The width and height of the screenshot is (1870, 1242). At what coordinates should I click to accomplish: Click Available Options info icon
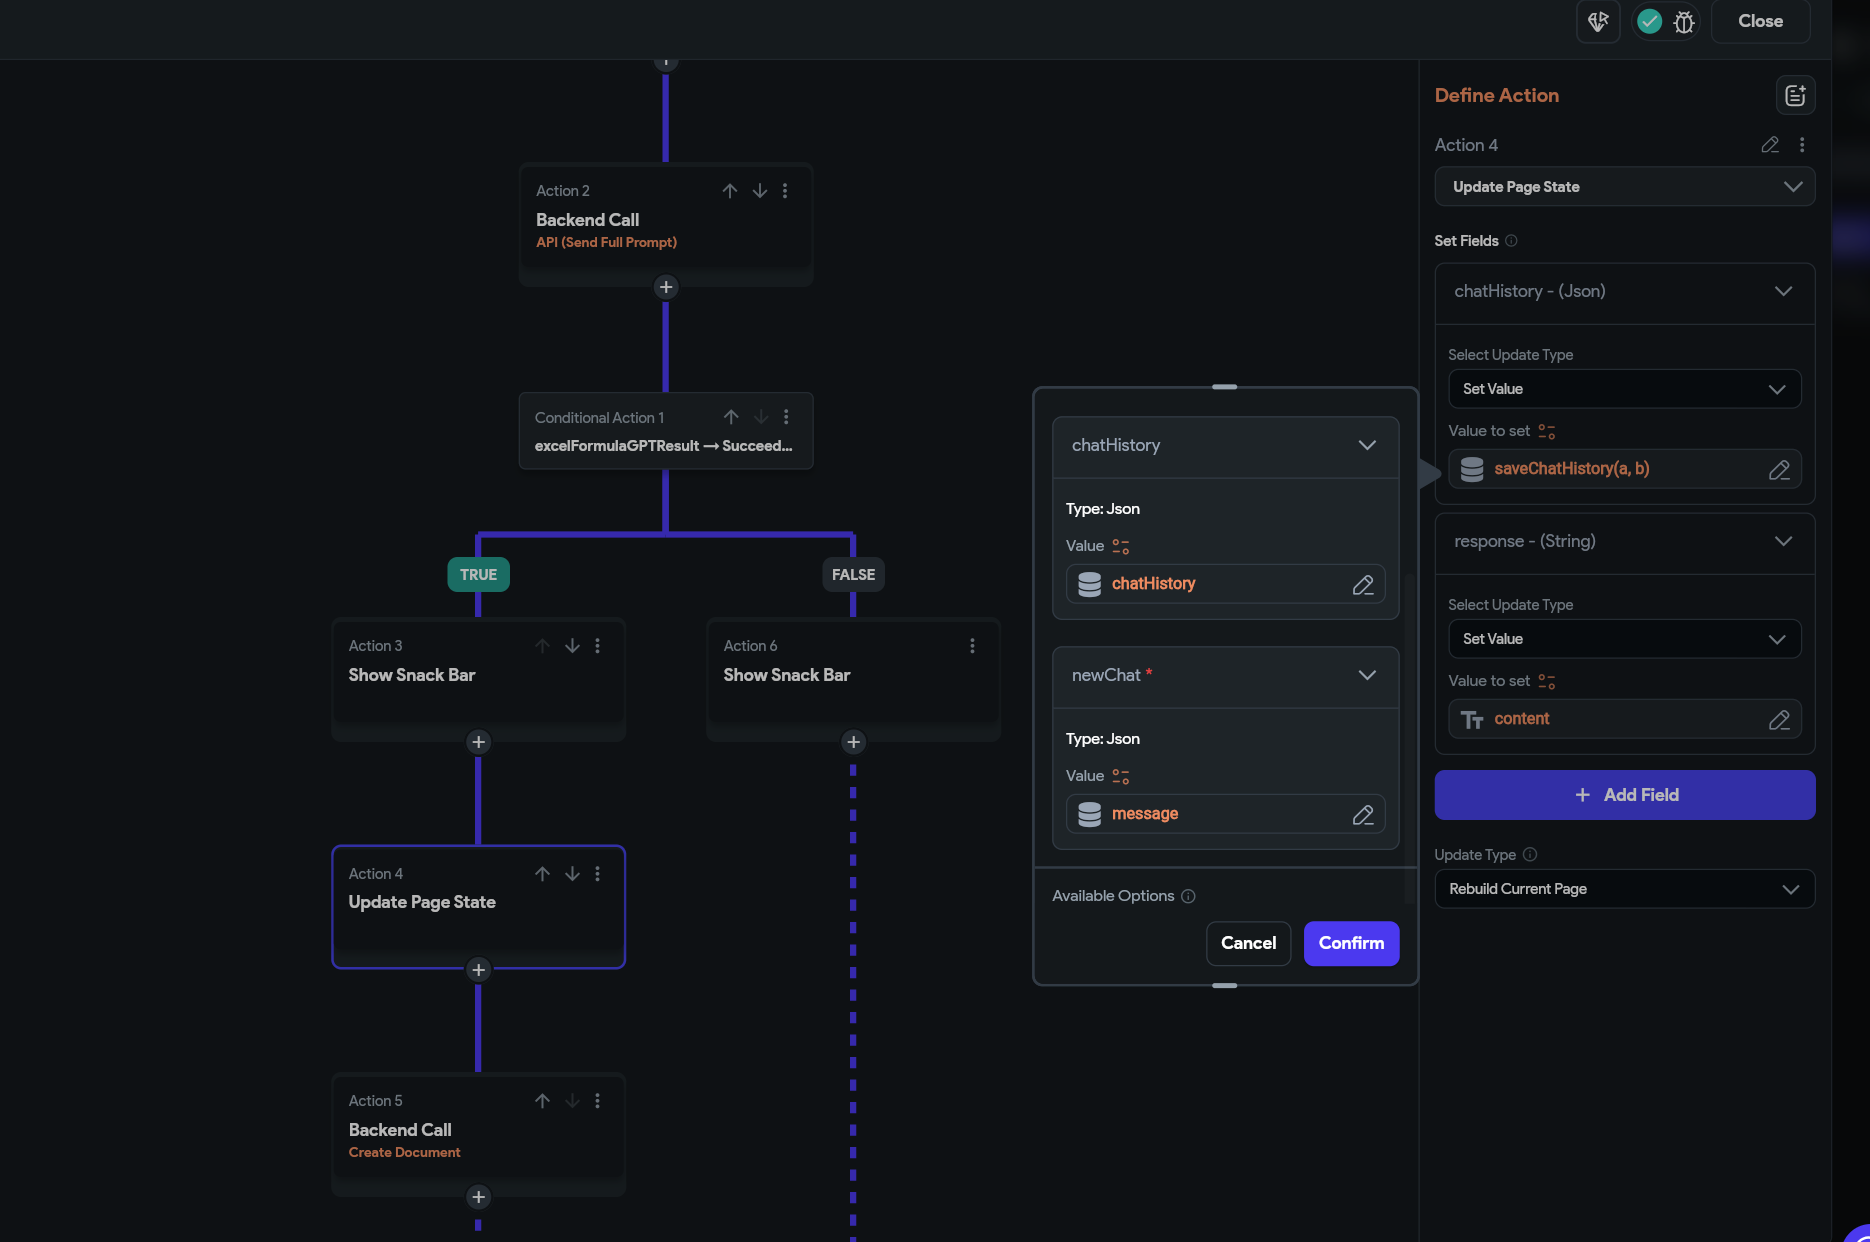[x=1188, y=896]
